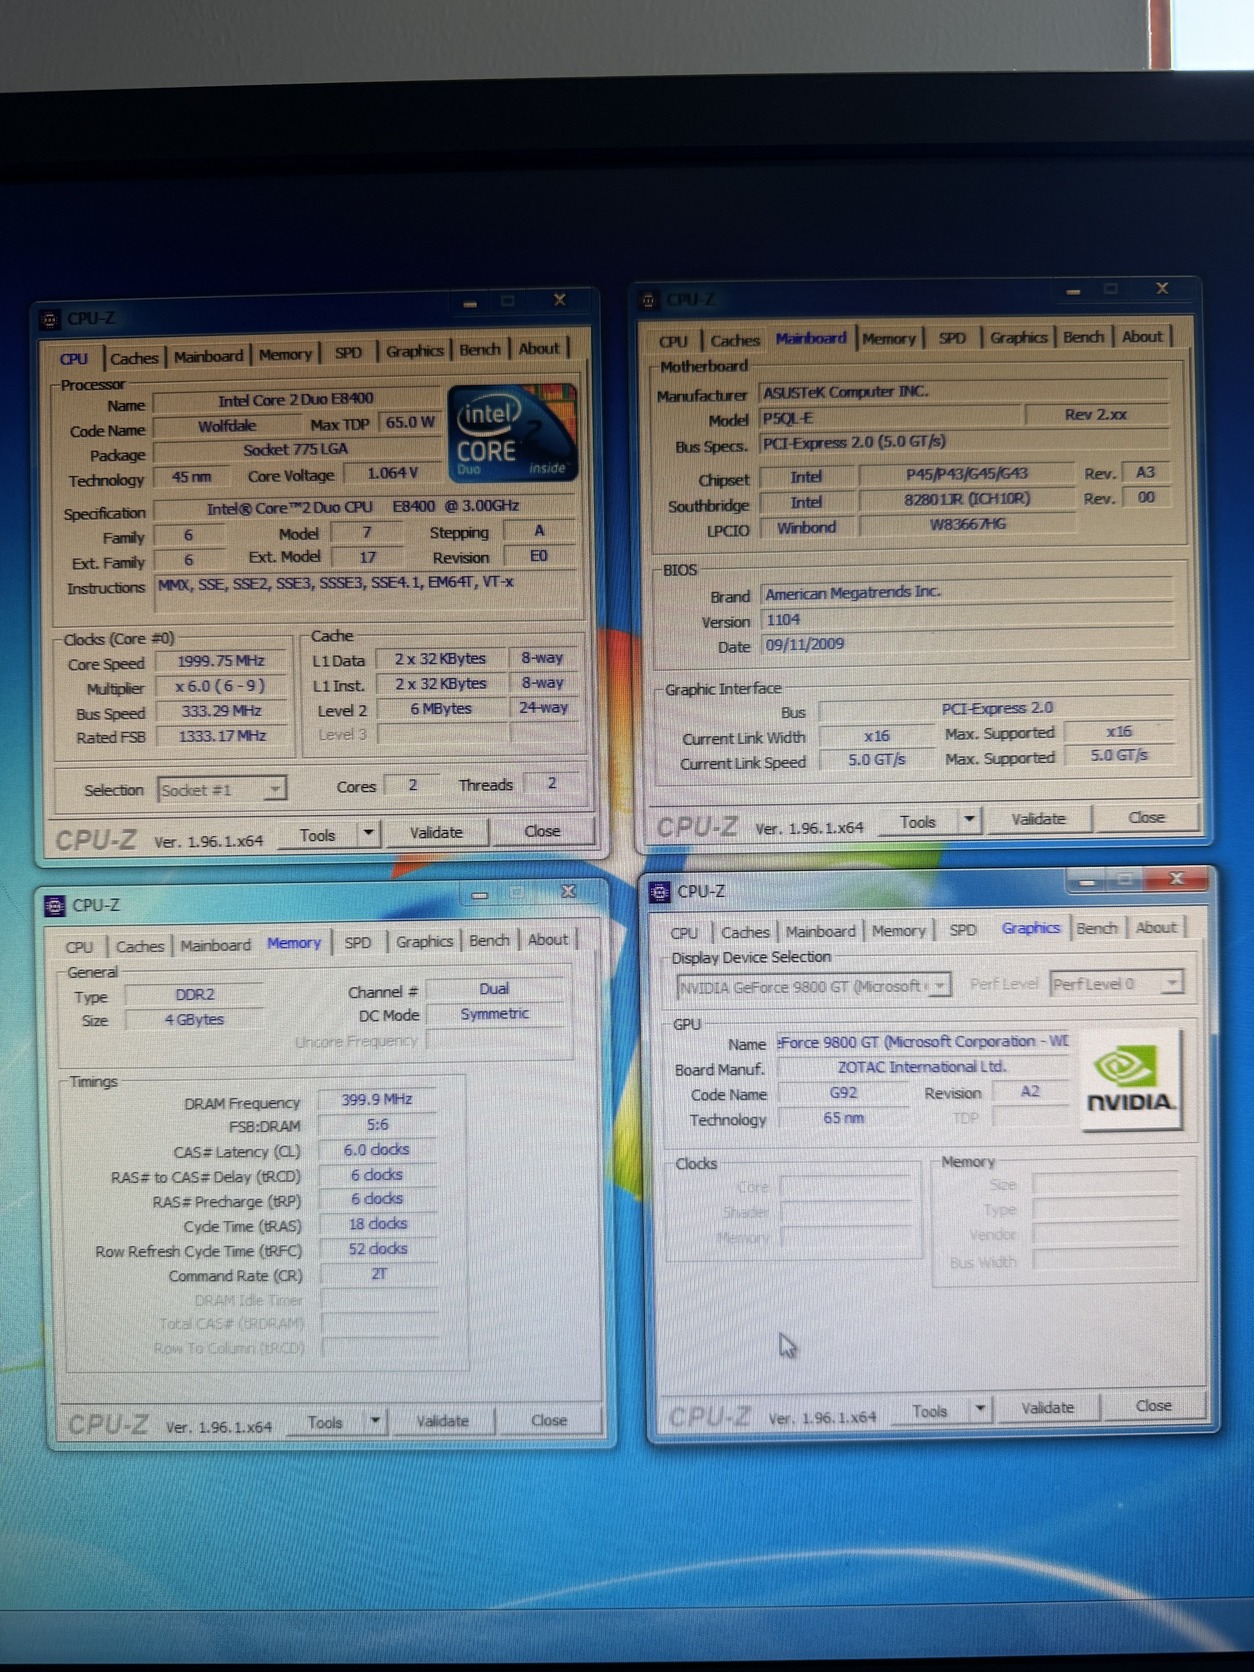
Task: Click Command Rate 2T value
Action: [x=378, y=1274]
